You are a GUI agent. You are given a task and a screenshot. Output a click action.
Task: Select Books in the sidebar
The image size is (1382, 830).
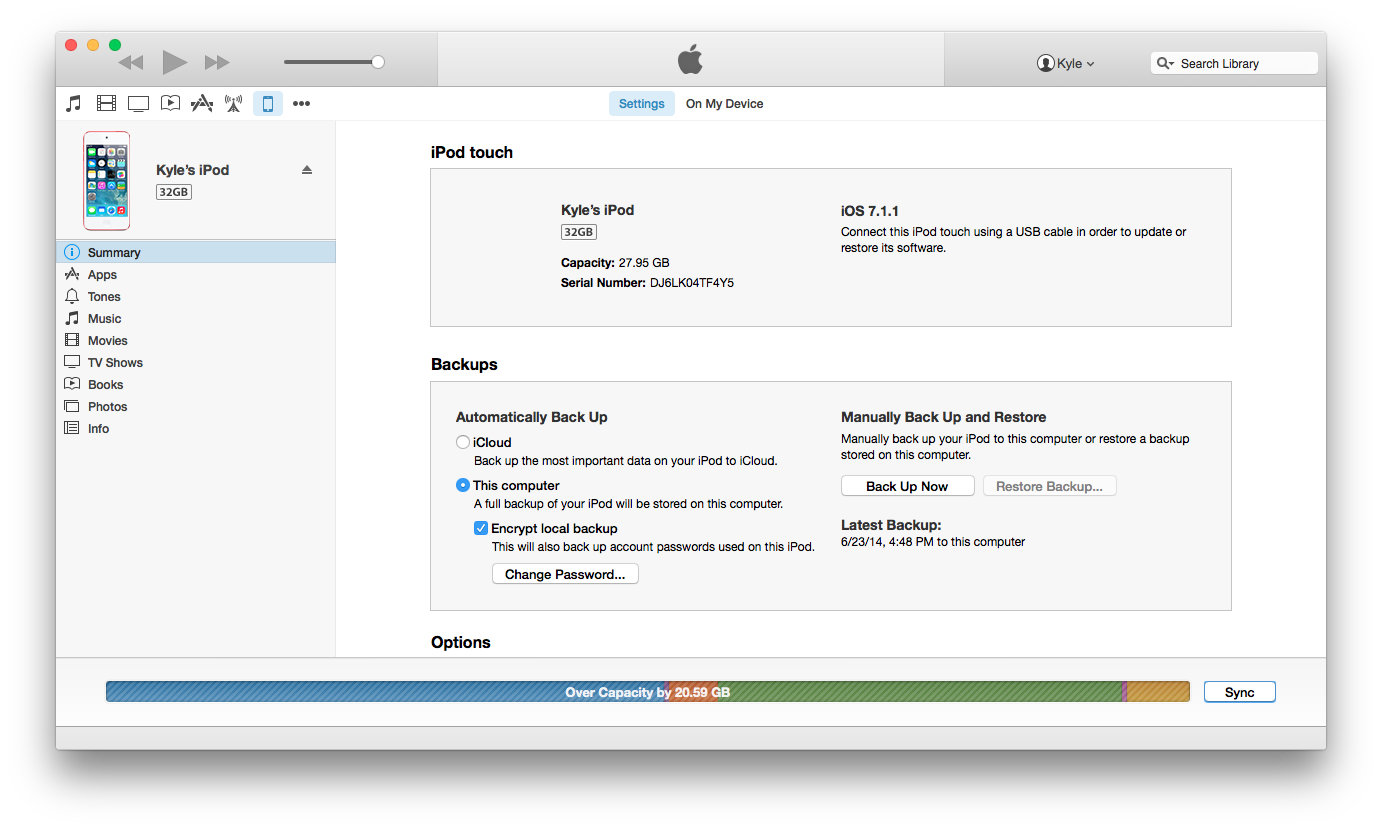(x=196, y=384)
